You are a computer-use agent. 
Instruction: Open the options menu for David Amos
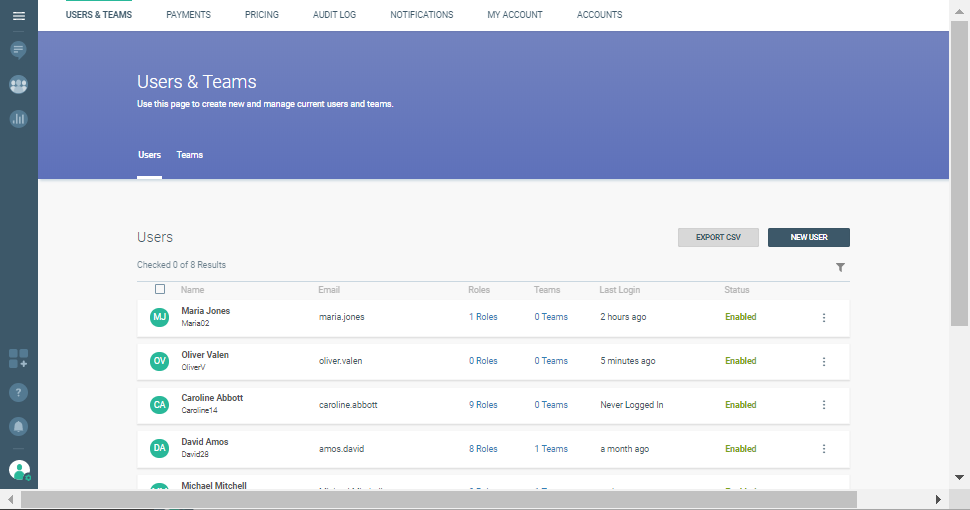824,449
